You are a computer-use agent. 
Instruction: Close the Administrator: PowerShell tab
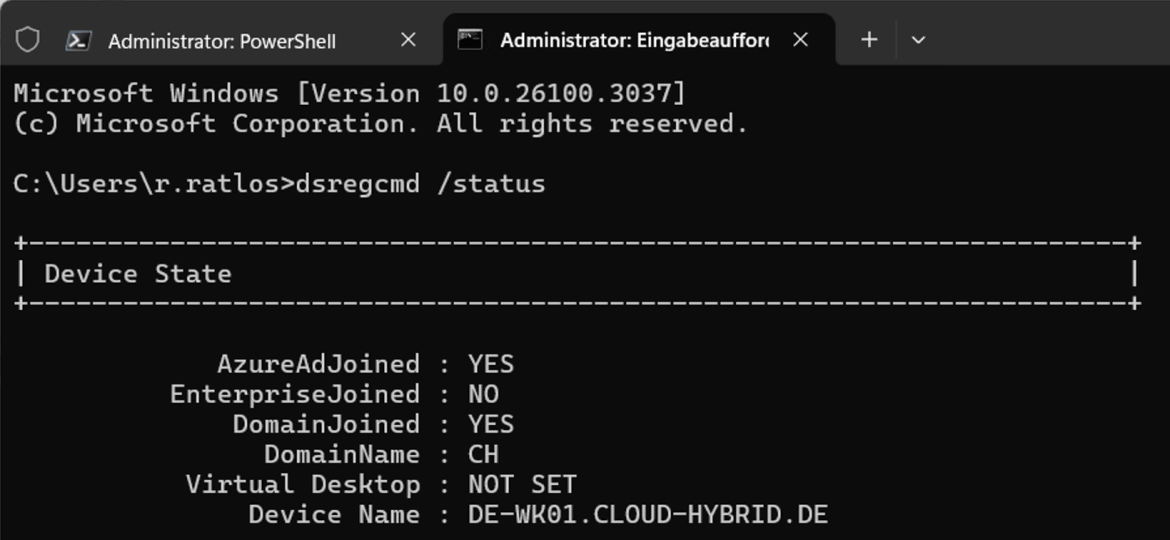(x=408, y=40)
